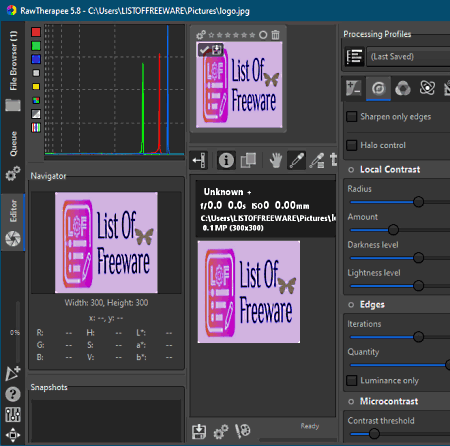Select the lockable color picker tool

(x=317, y=161)
